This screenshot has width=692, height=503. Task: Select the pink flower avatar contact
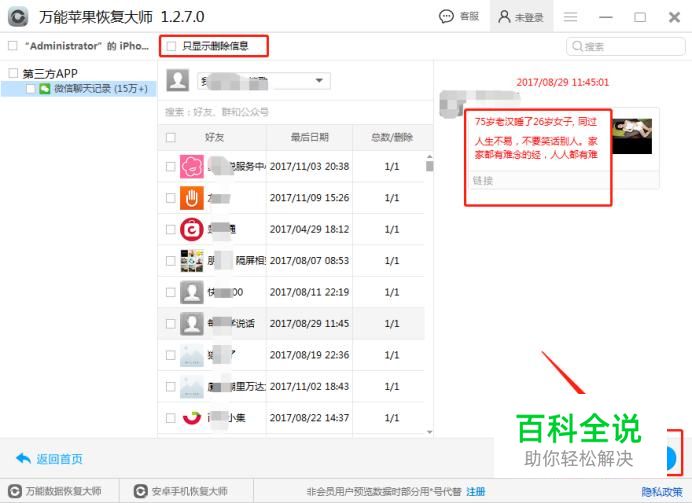[192, 166]
